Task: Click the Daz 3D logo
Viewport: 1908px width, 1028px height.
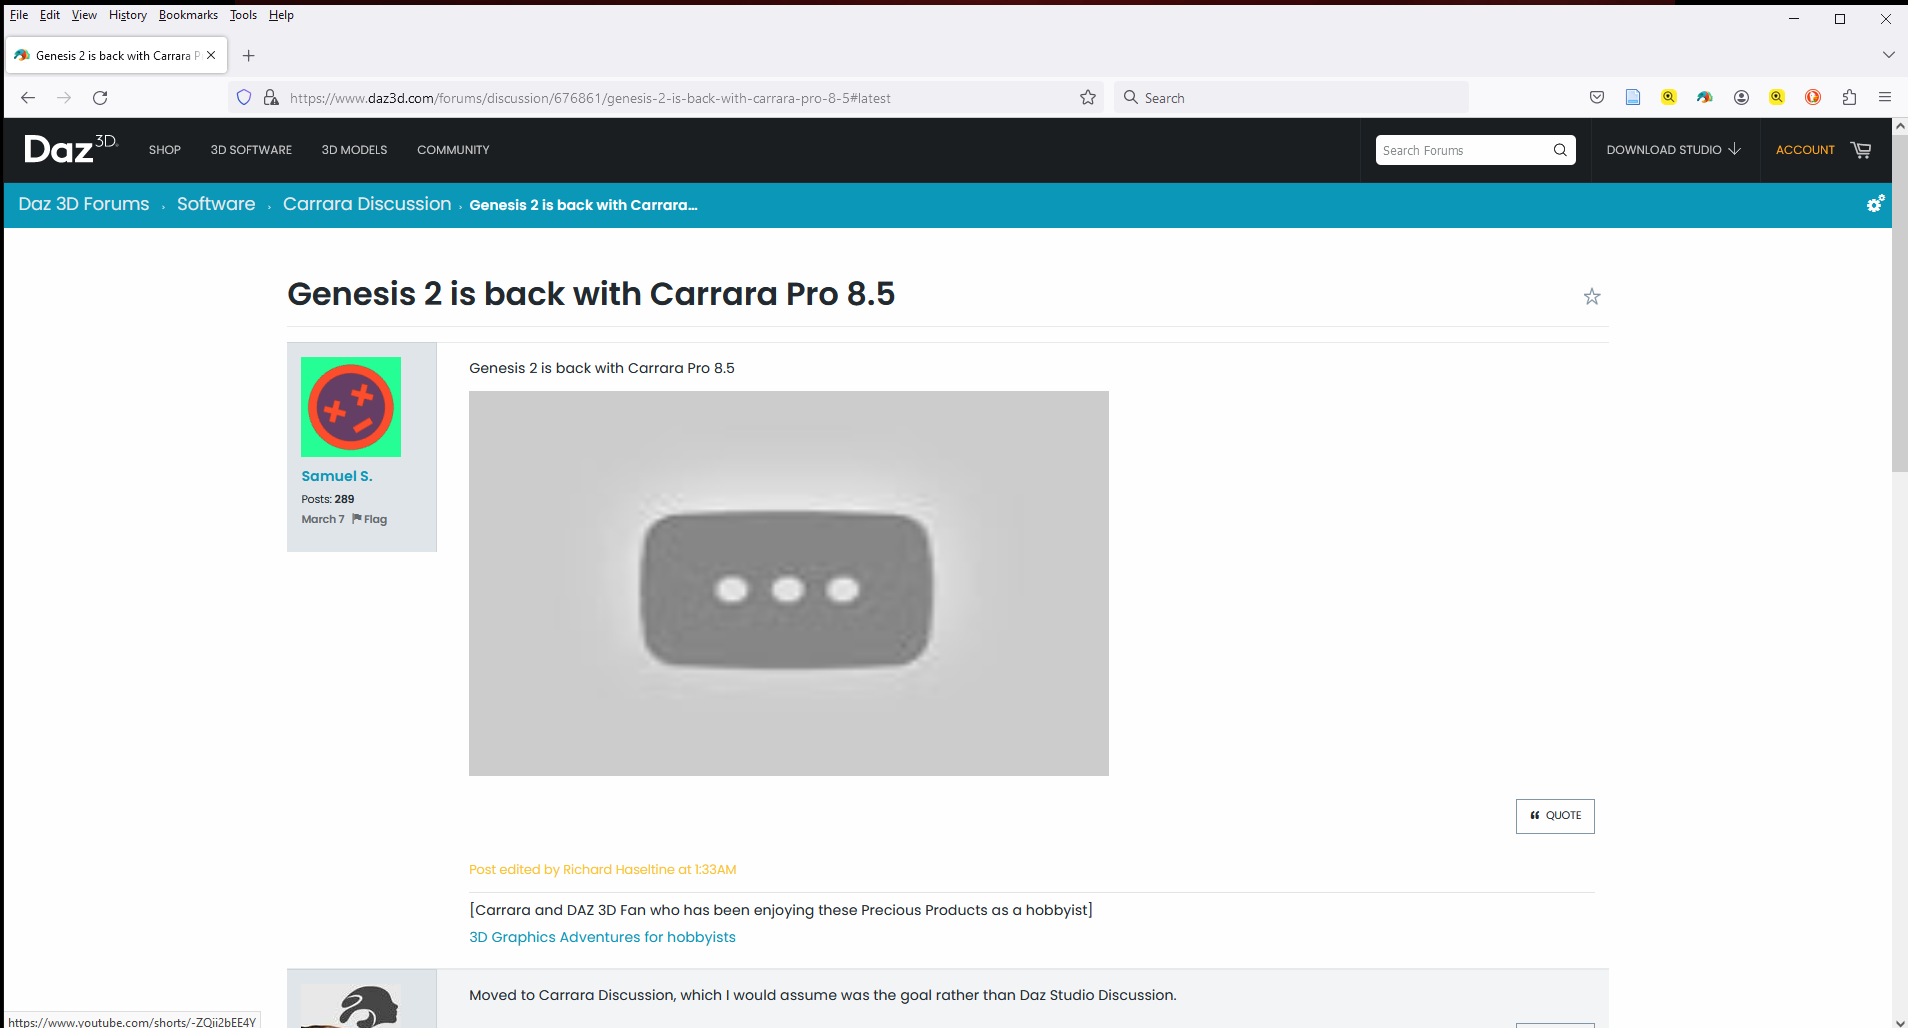Action: coord(70,149)
